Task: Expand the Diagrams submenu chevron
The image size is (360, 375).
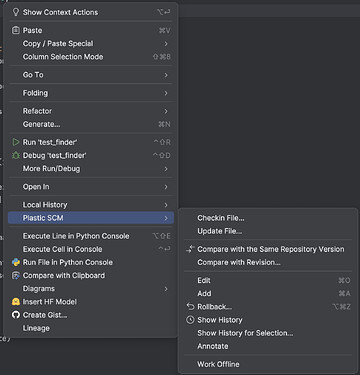Action: tap(166, 289)
